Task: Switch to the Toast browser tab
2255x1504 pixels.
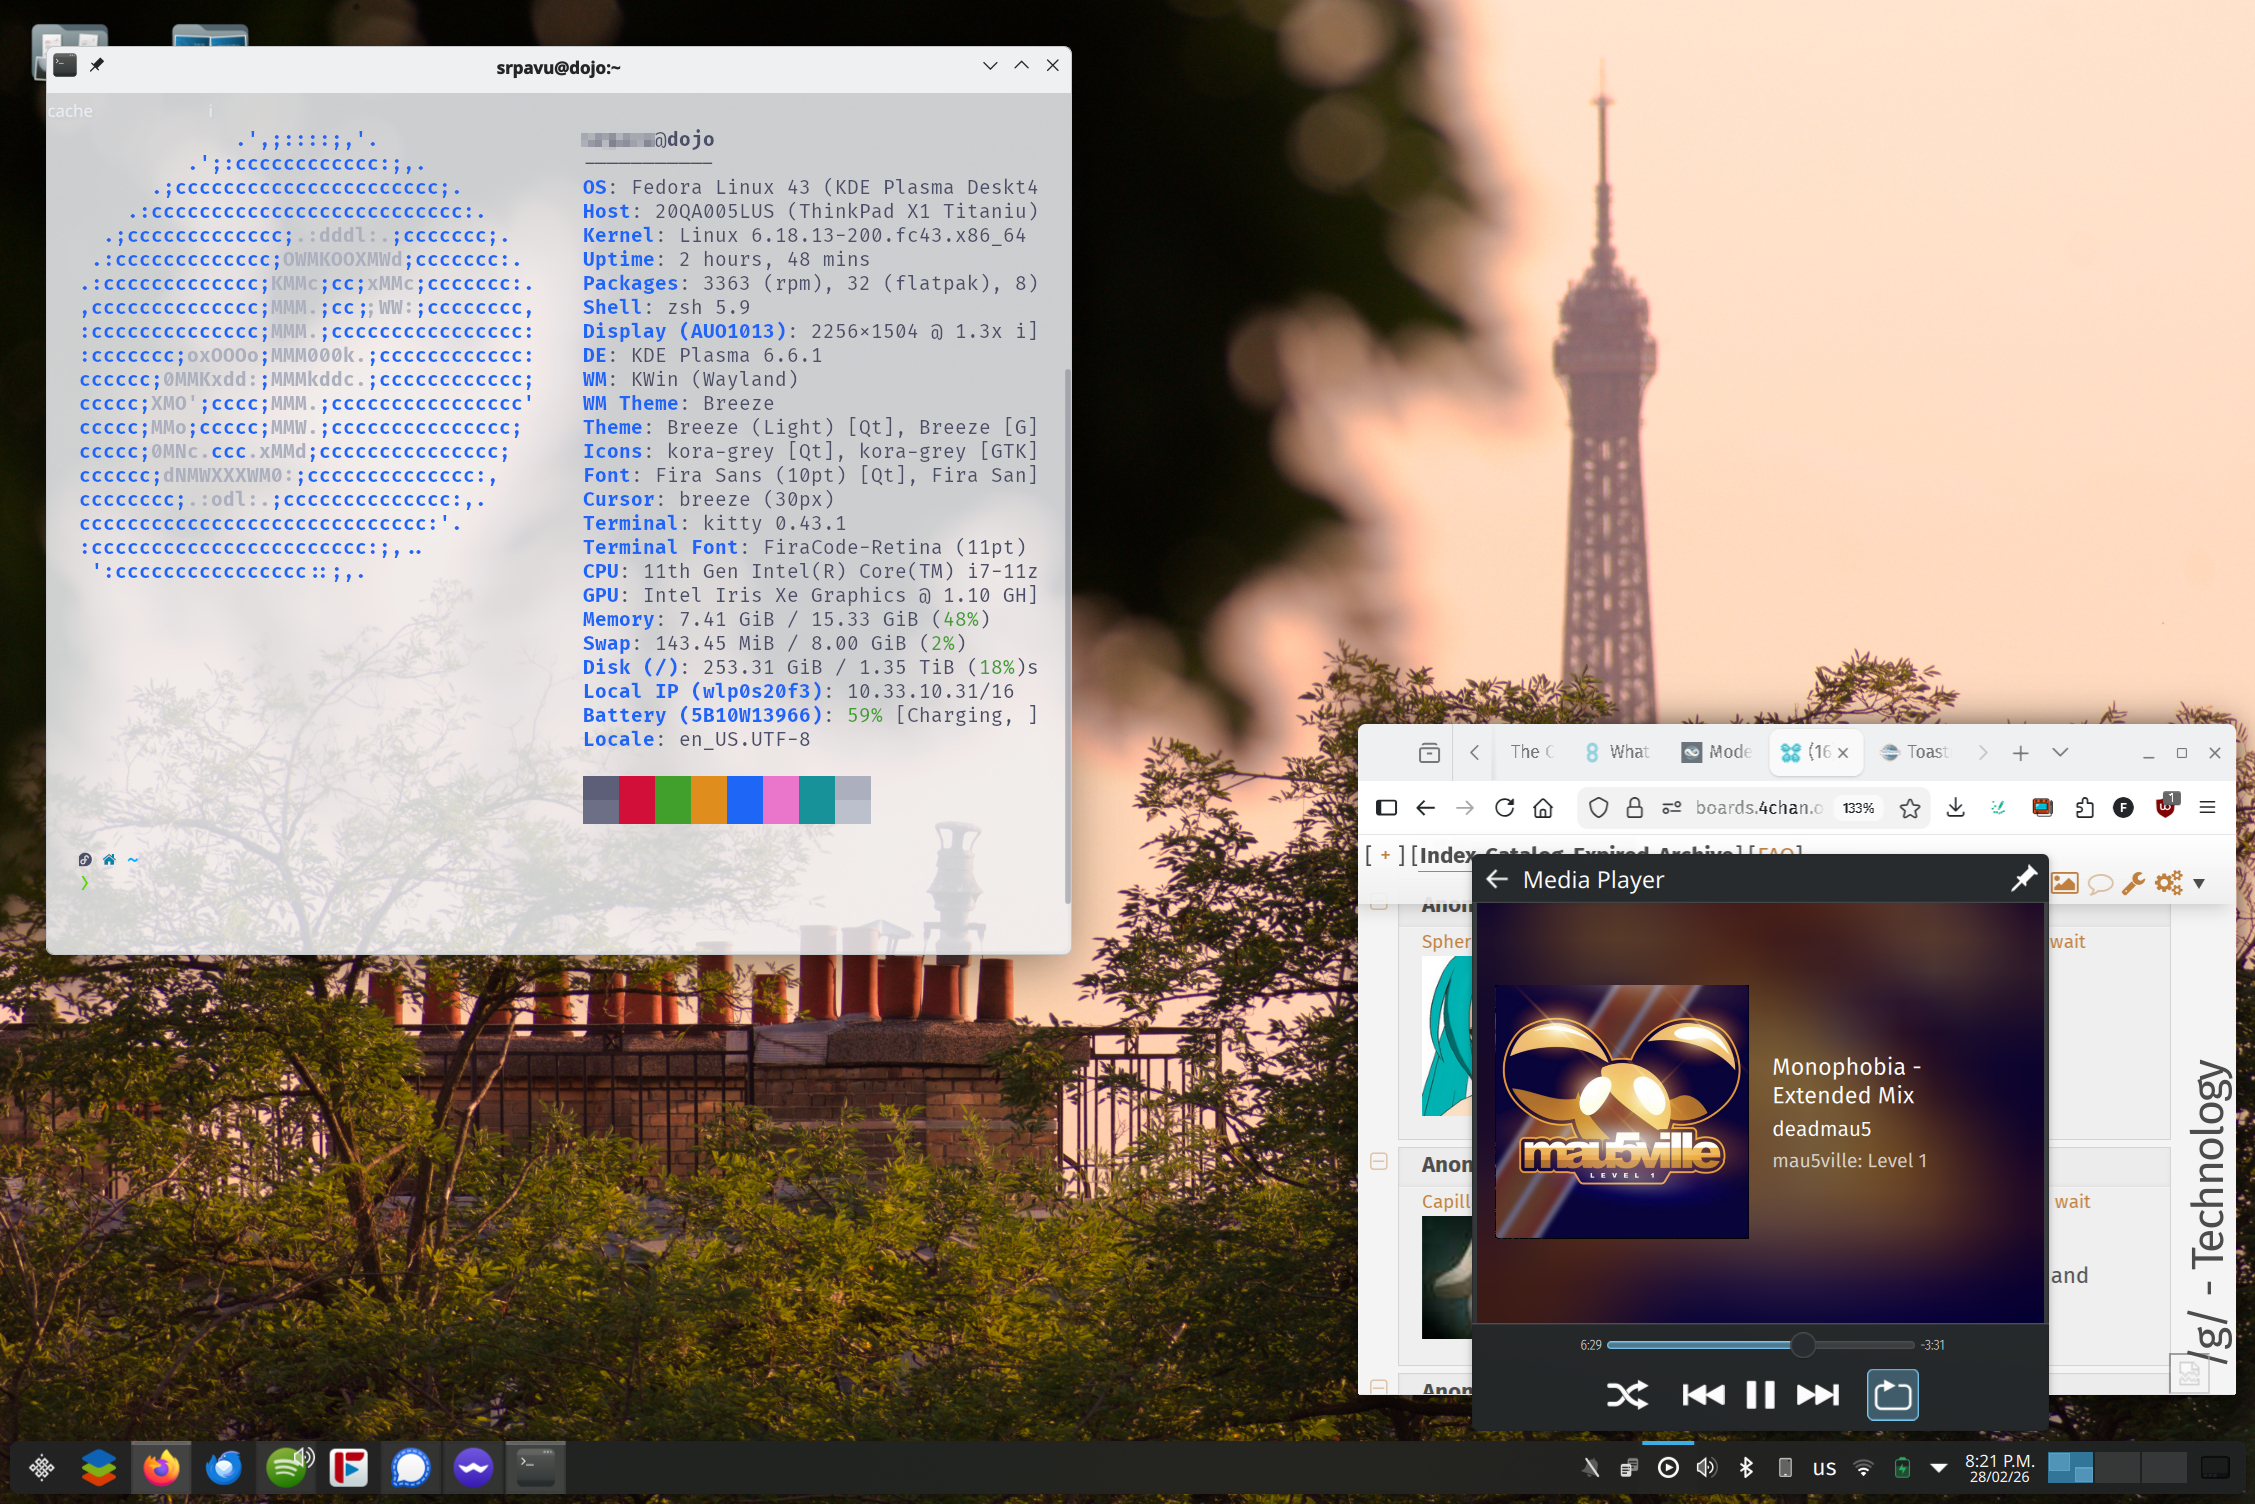Action: [x=1914, y=752]
